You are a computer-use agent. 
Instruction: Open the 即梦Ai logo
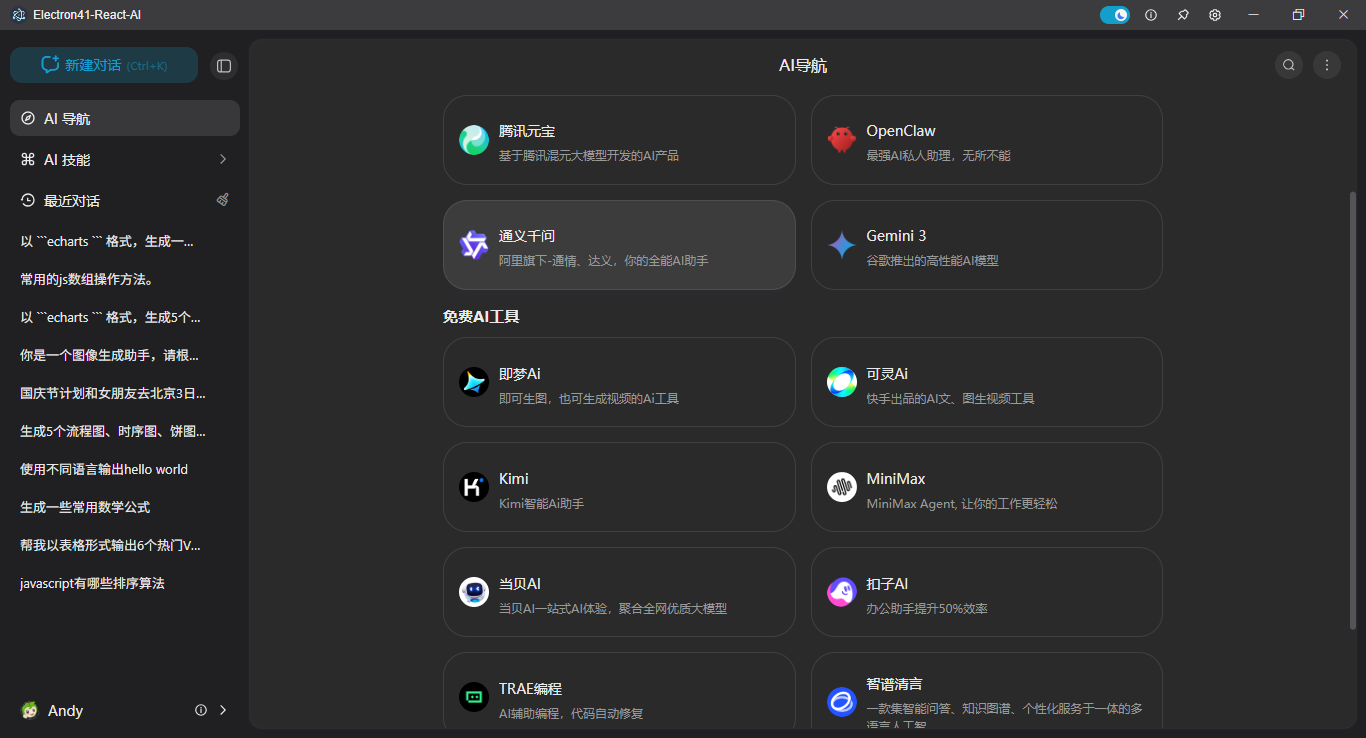pos(474,382)
